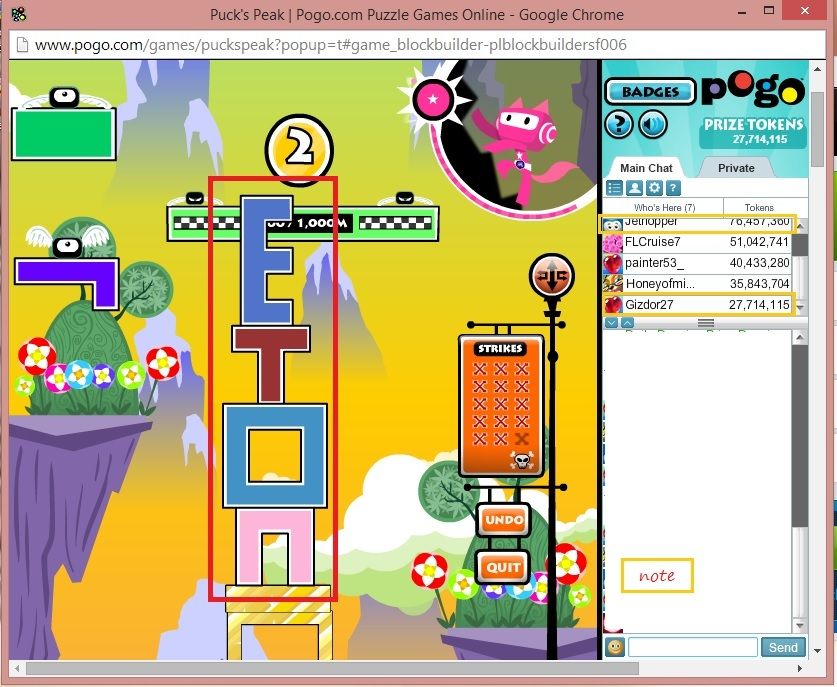Click chat area scroll up arrow
The height and width of the screenshot is (687, 837).
coord(800,337)
